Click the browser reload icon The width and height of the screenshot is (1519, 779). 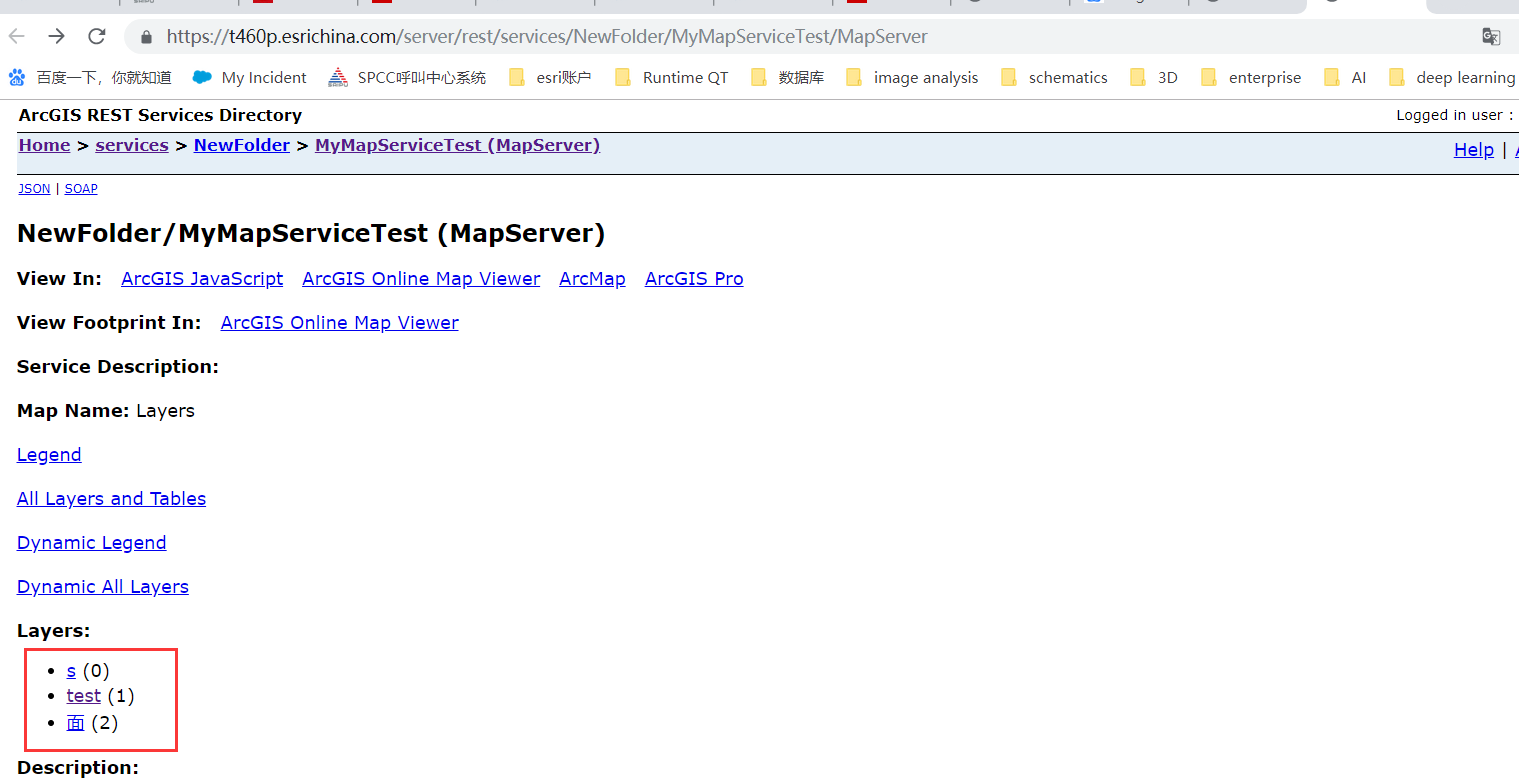[x=97, y=37]
